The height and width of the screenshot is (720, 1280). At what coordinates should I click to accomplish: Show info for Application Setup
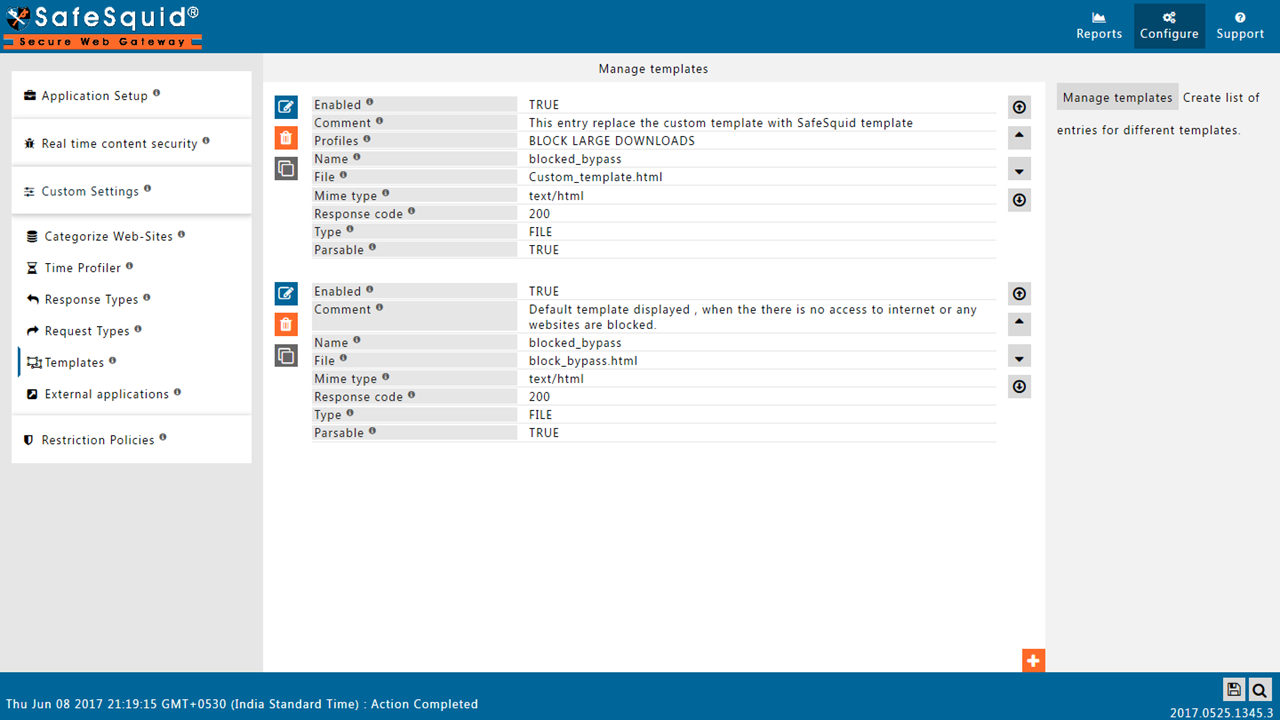click(157, 93)
